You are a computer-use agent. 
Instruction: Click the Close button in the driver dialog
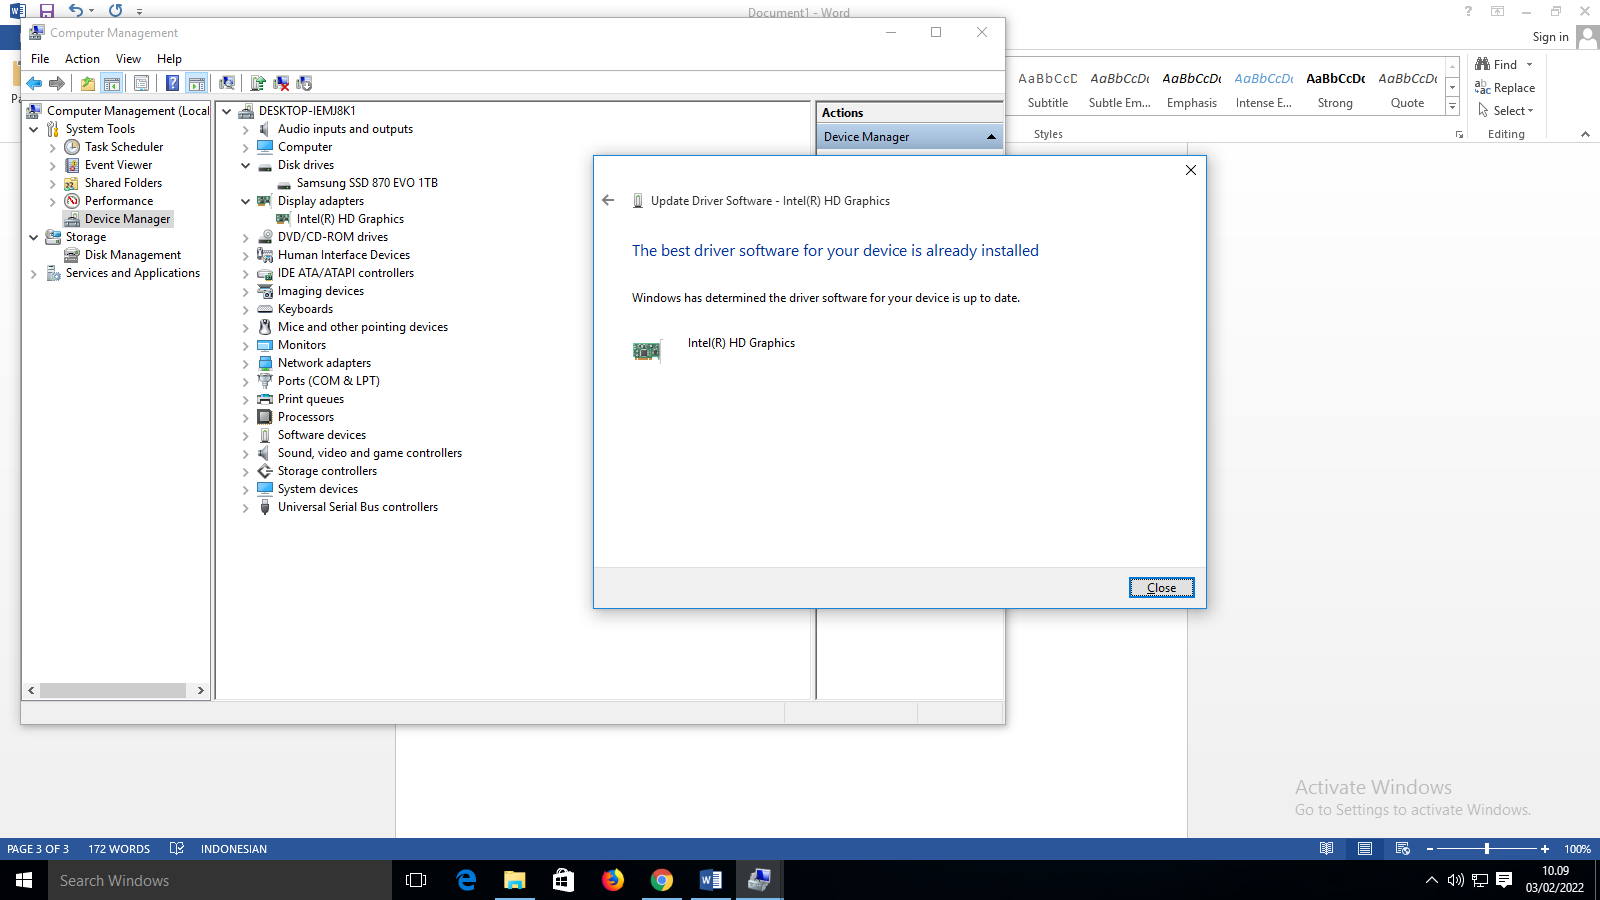coord(1161,587)
